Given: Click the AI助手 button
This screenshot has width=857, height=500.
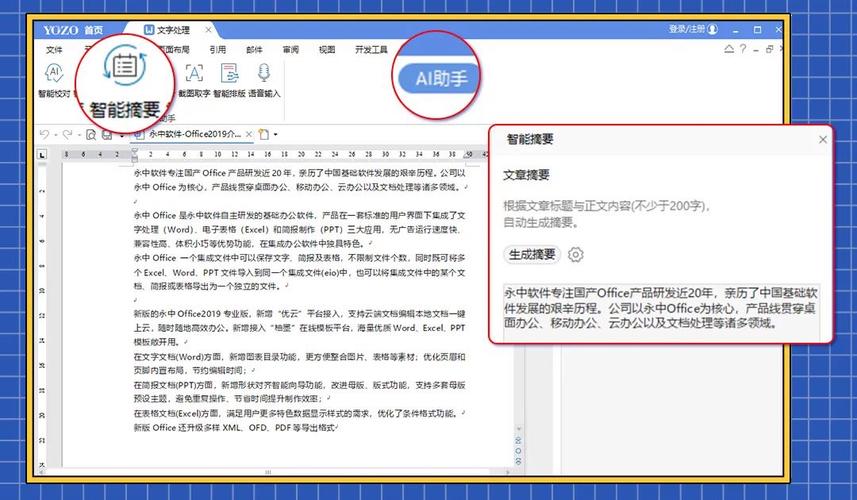Looking at the screenshot, I should point(441,79).
